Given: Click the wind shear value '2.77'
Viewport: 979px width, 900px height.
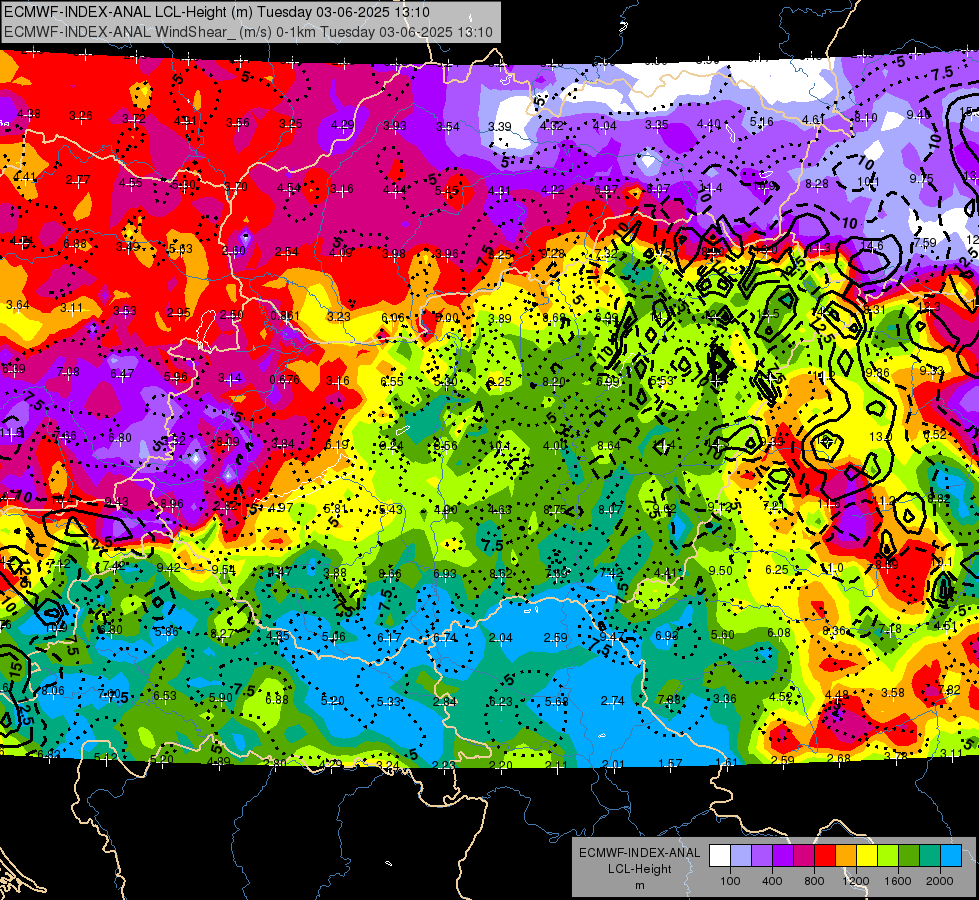Looking at the screenshot, I should pyautogui.click(x=78, y=180).
